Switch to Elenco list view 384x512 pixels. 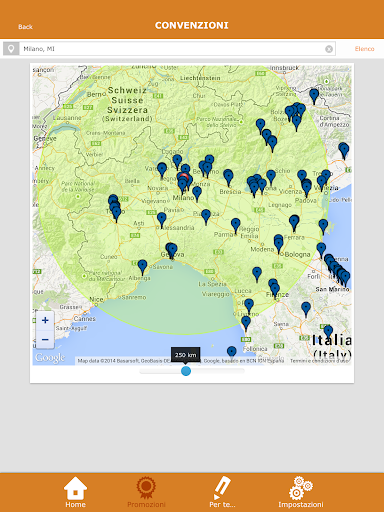click(x=364, y=49)
